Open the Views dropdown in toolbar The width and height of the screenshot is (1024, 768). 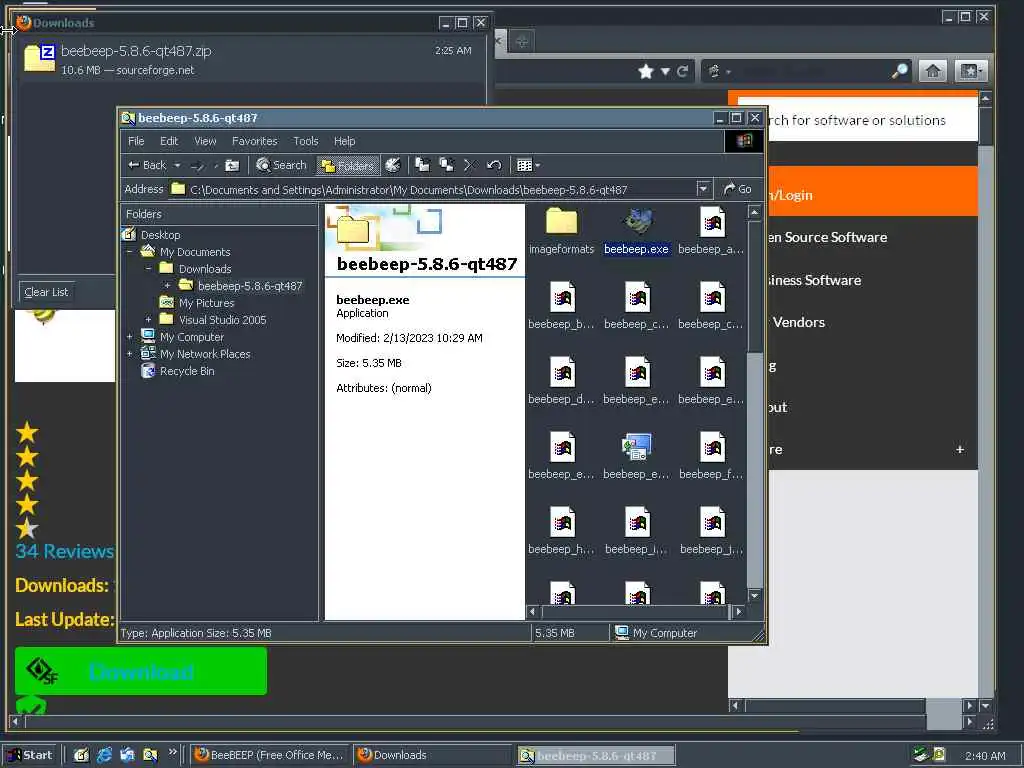pos(528,165)
